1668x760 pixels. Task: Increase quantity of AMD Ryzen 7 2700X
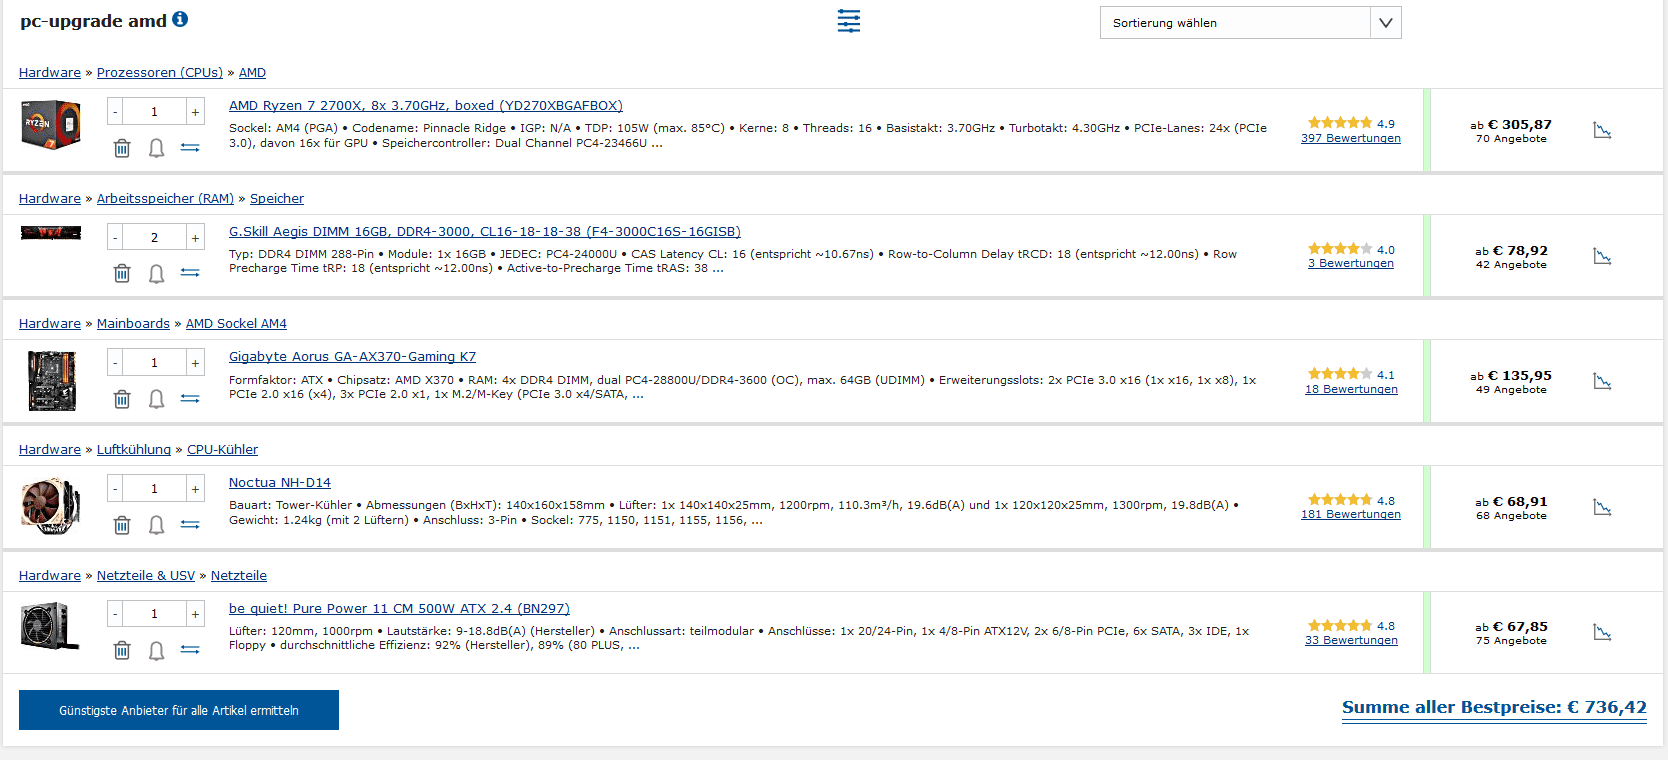pos(195,112)
